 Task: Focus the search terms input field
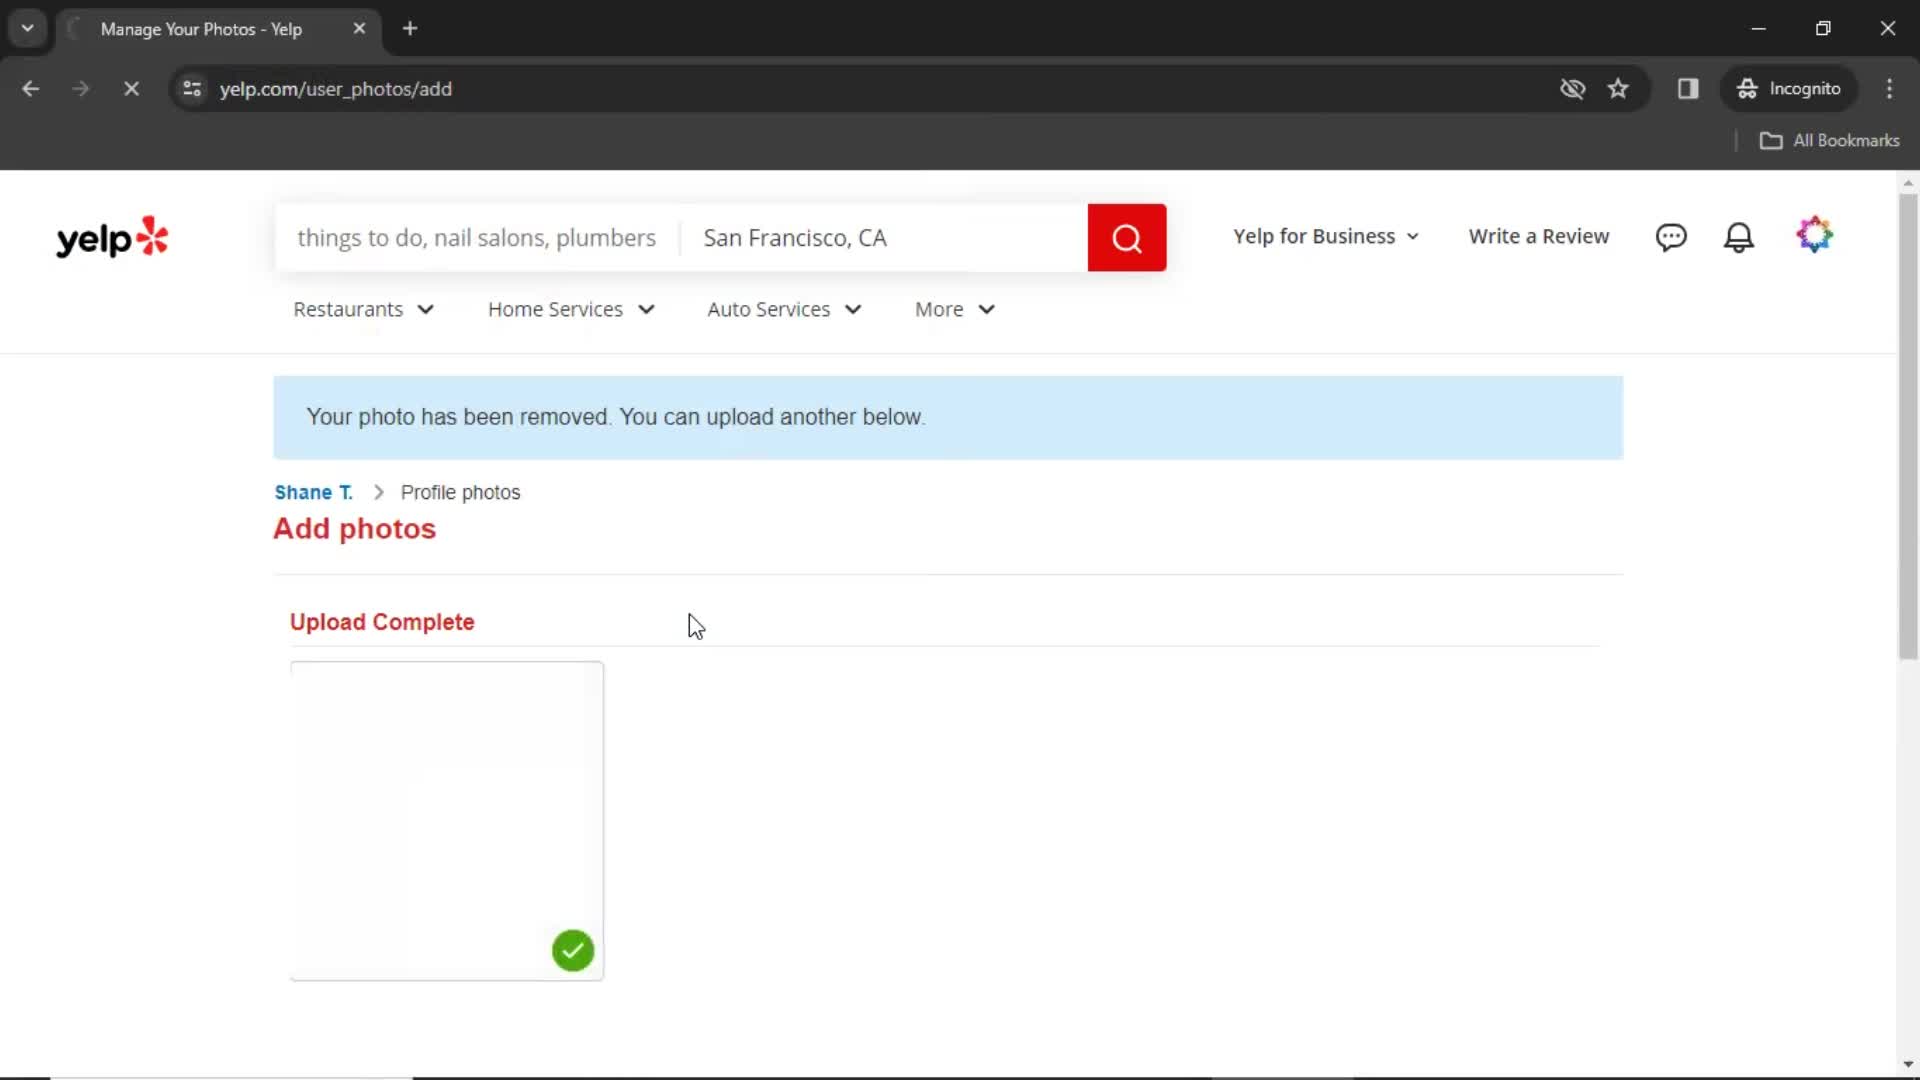pos(477,238)
